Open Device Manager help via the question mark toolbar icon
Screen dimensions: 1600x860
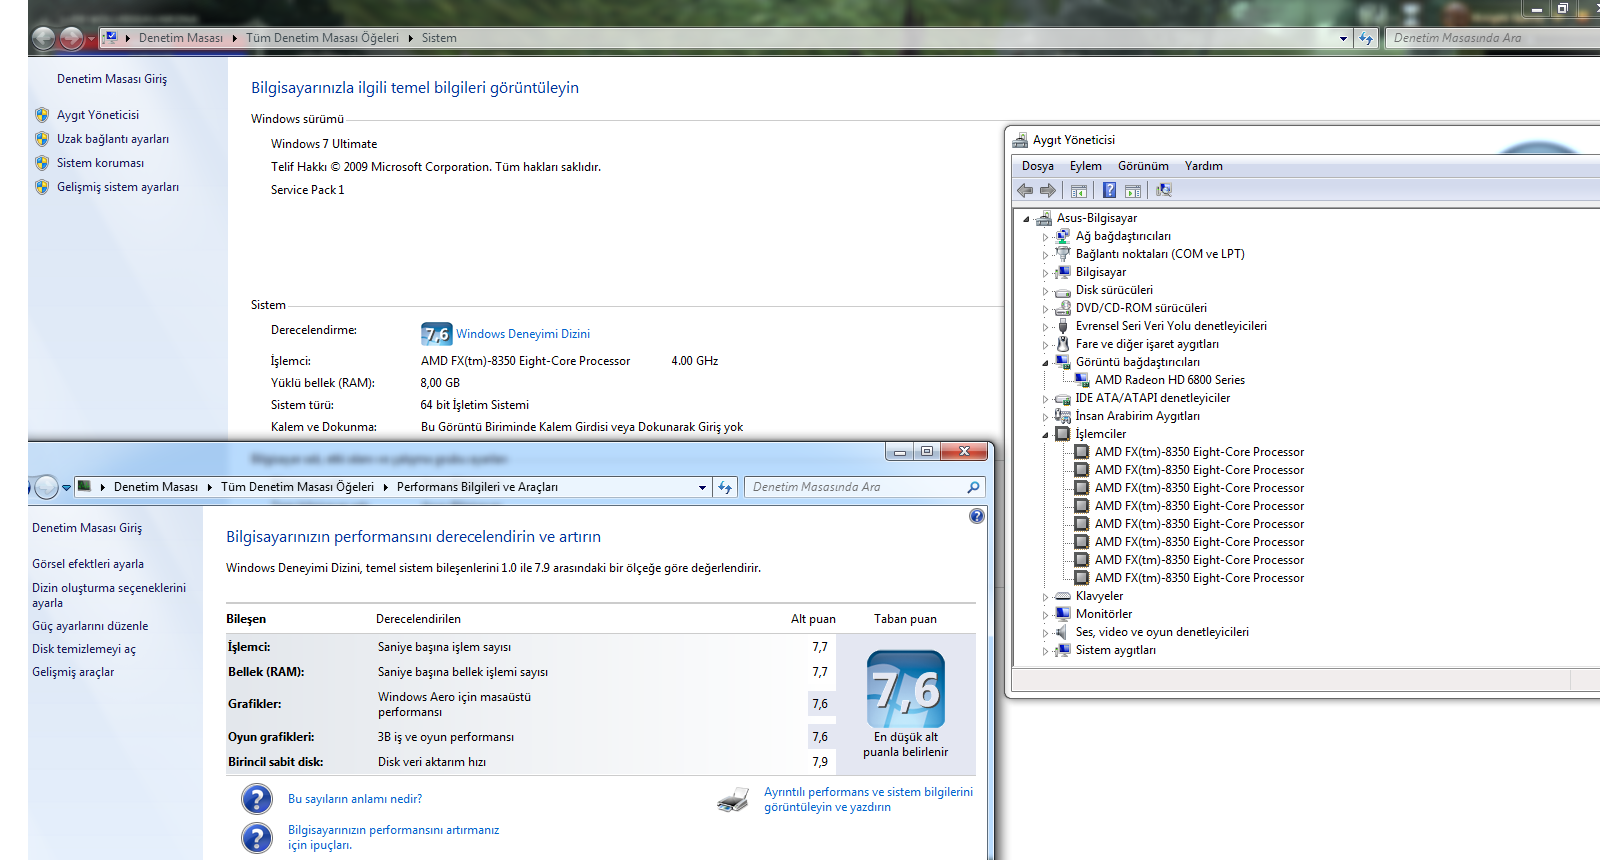(1109, 190)
